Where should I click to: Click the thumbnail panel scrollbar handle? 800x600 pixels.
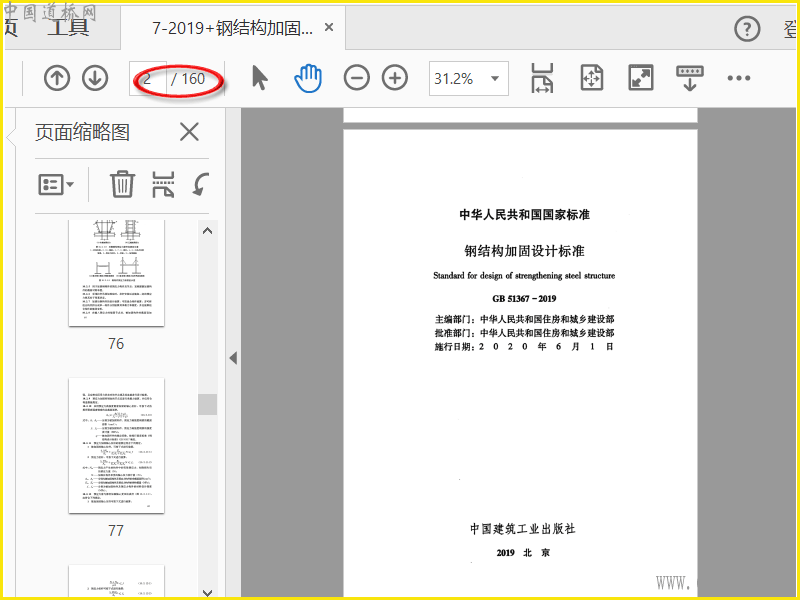point(207,404)
